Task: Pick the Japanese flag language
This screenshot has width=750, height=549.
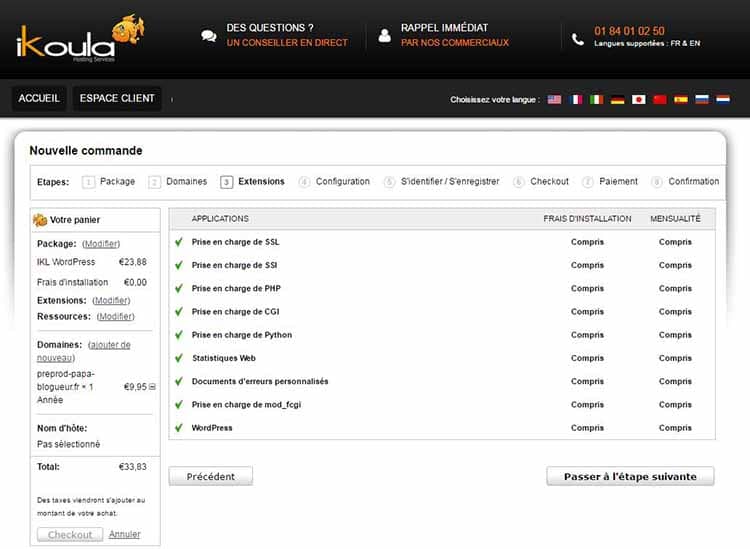Action: [638, 100]
